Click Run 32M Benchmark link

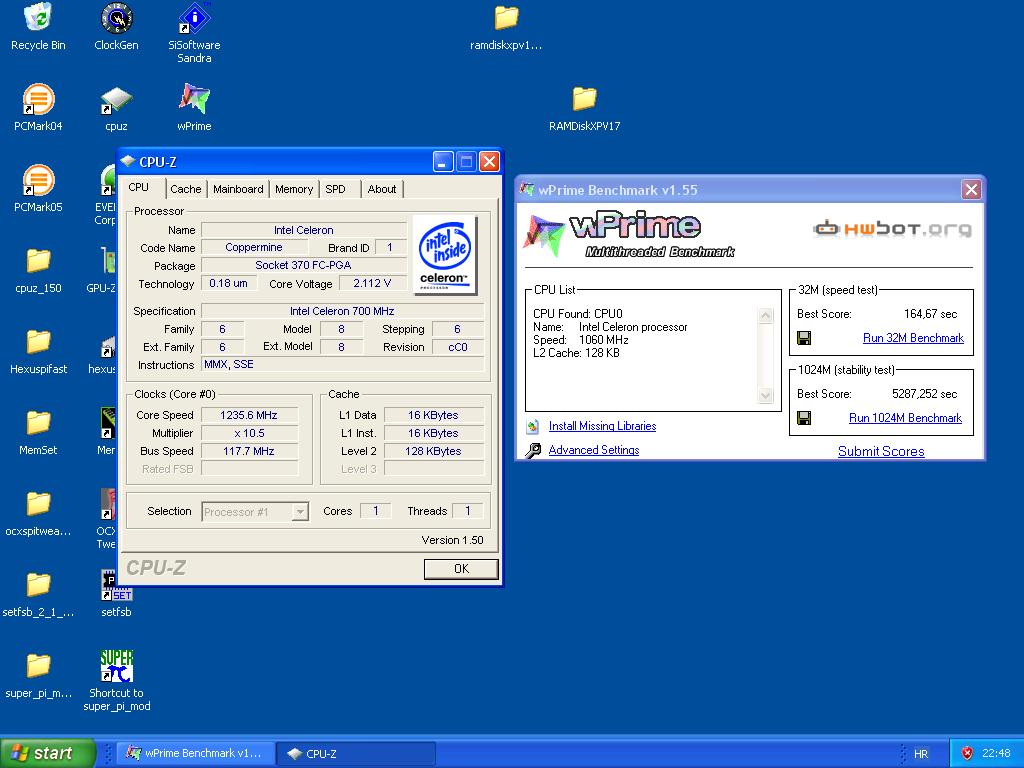coord(913,338)
